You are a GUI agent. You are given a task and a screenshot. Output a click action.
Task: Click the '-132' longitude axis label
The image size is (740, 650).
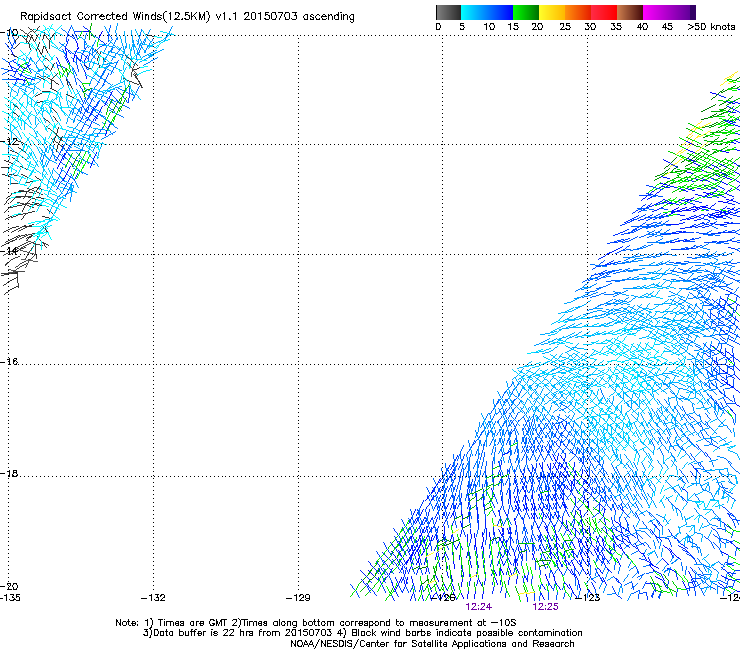pyautogui.click(x=153, y=598)
